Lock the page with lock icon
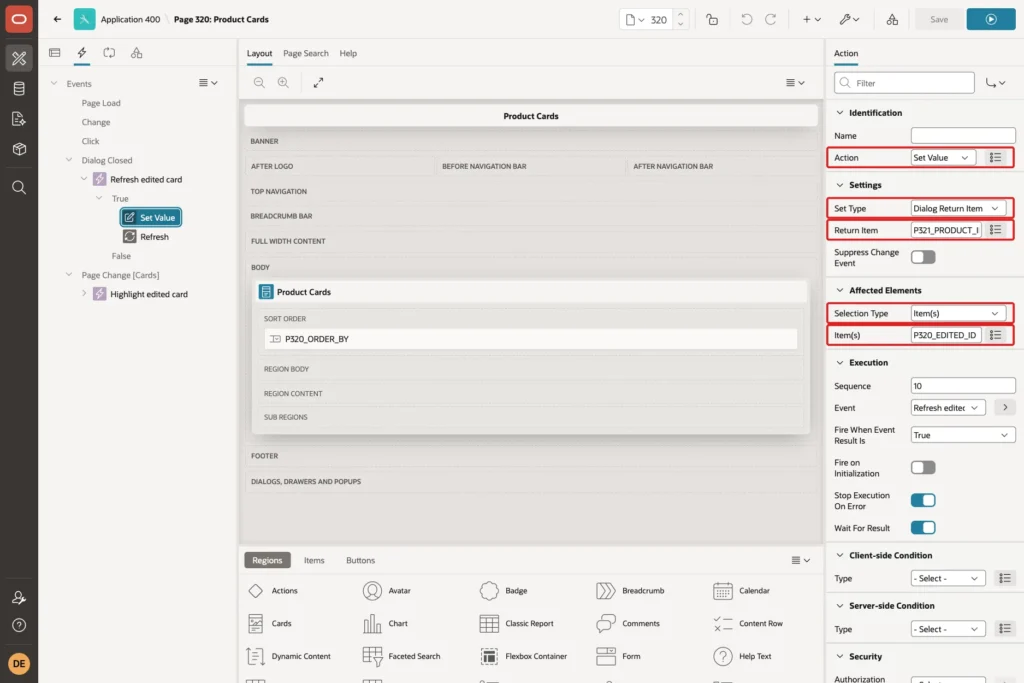The image size is (1024, 683). point(712,20)
